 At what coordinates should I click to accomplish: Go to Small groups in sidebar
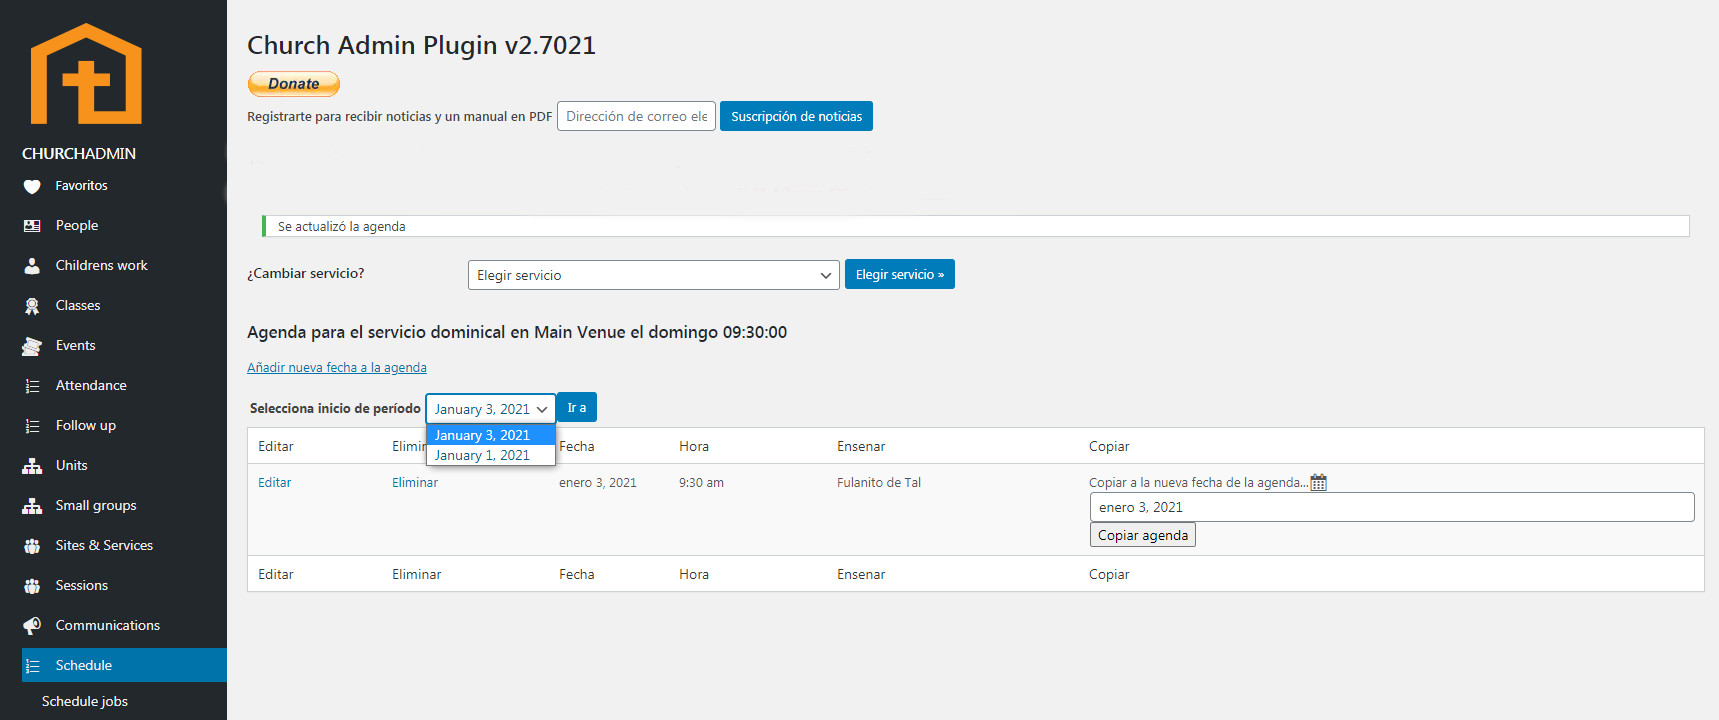(96, 505)
